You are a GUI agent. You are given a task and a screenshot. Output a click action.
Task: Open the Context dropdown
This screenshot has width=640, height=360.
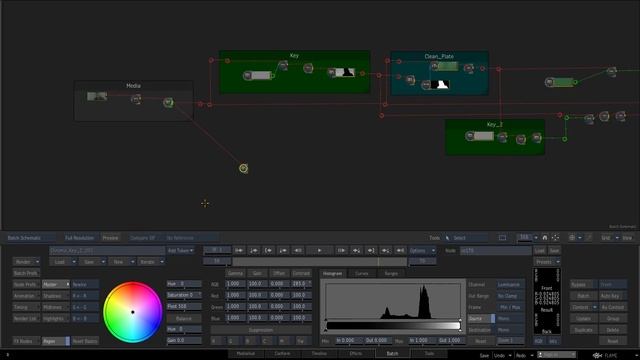pyautogui.click(x=584, y=307)
